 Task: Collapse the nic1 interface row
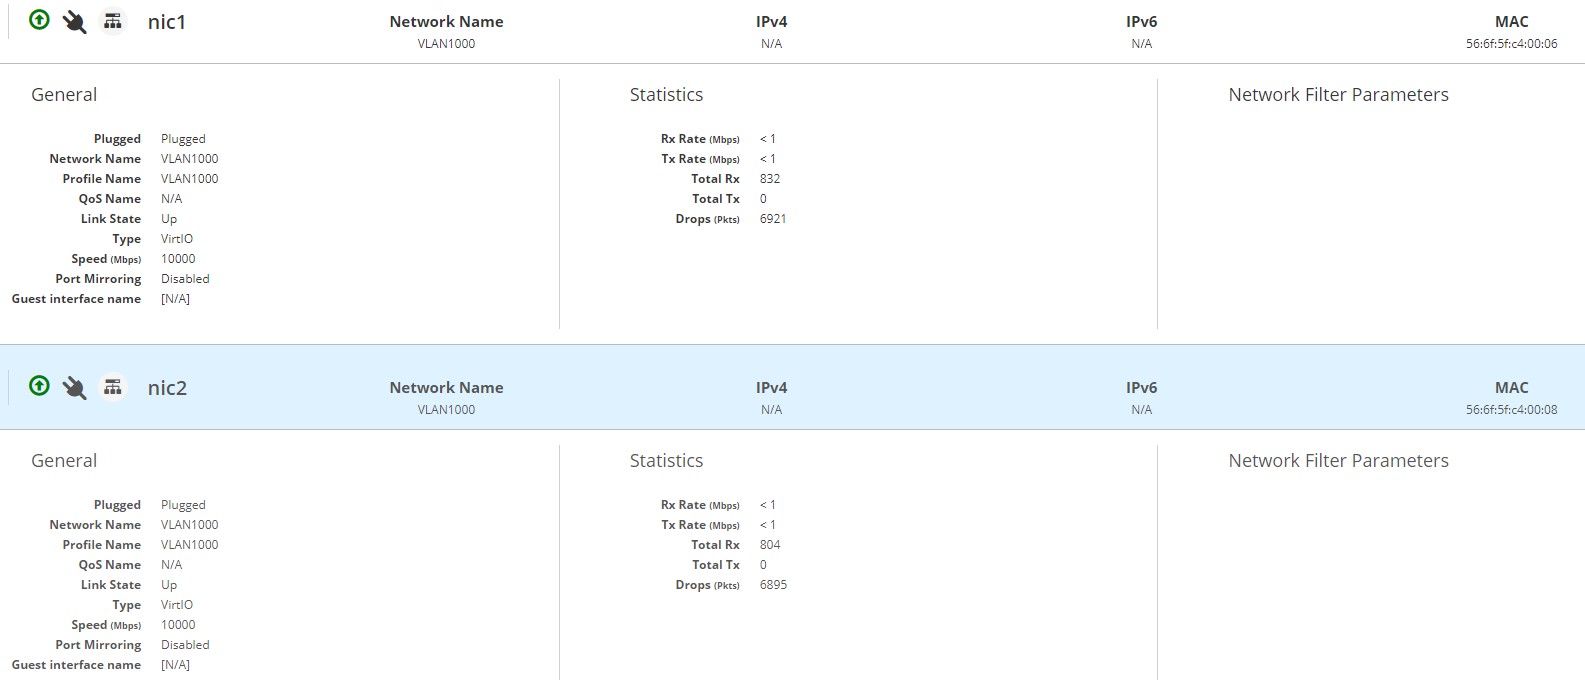coord(167,22)
